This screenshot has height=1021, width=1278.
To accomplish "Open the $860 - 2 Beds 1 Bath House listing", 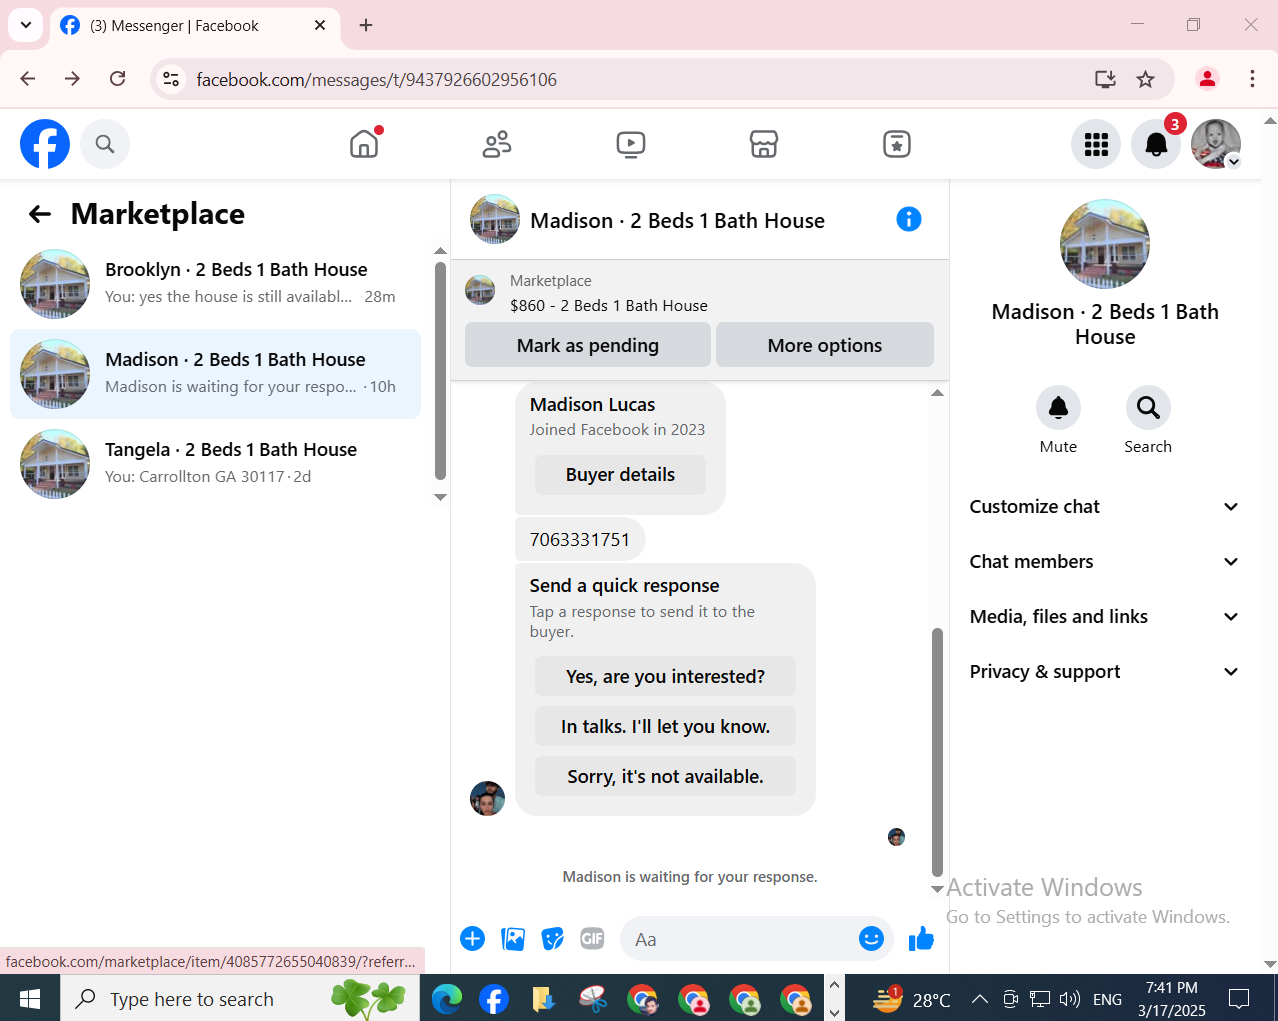I will 609,306.
